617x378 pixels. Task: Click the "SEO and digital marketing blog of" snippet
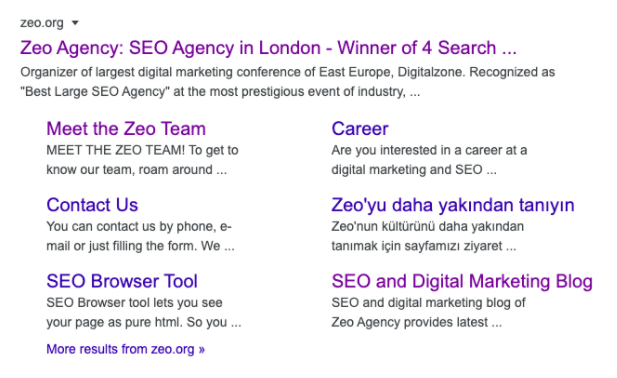point(428,303)
